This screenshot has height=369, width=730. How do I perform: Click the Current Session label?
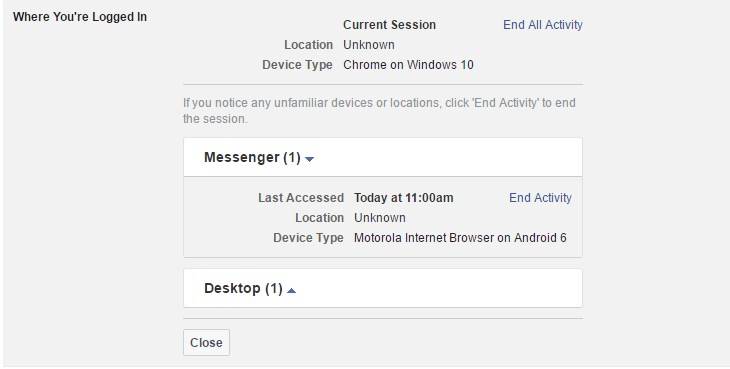389,25
